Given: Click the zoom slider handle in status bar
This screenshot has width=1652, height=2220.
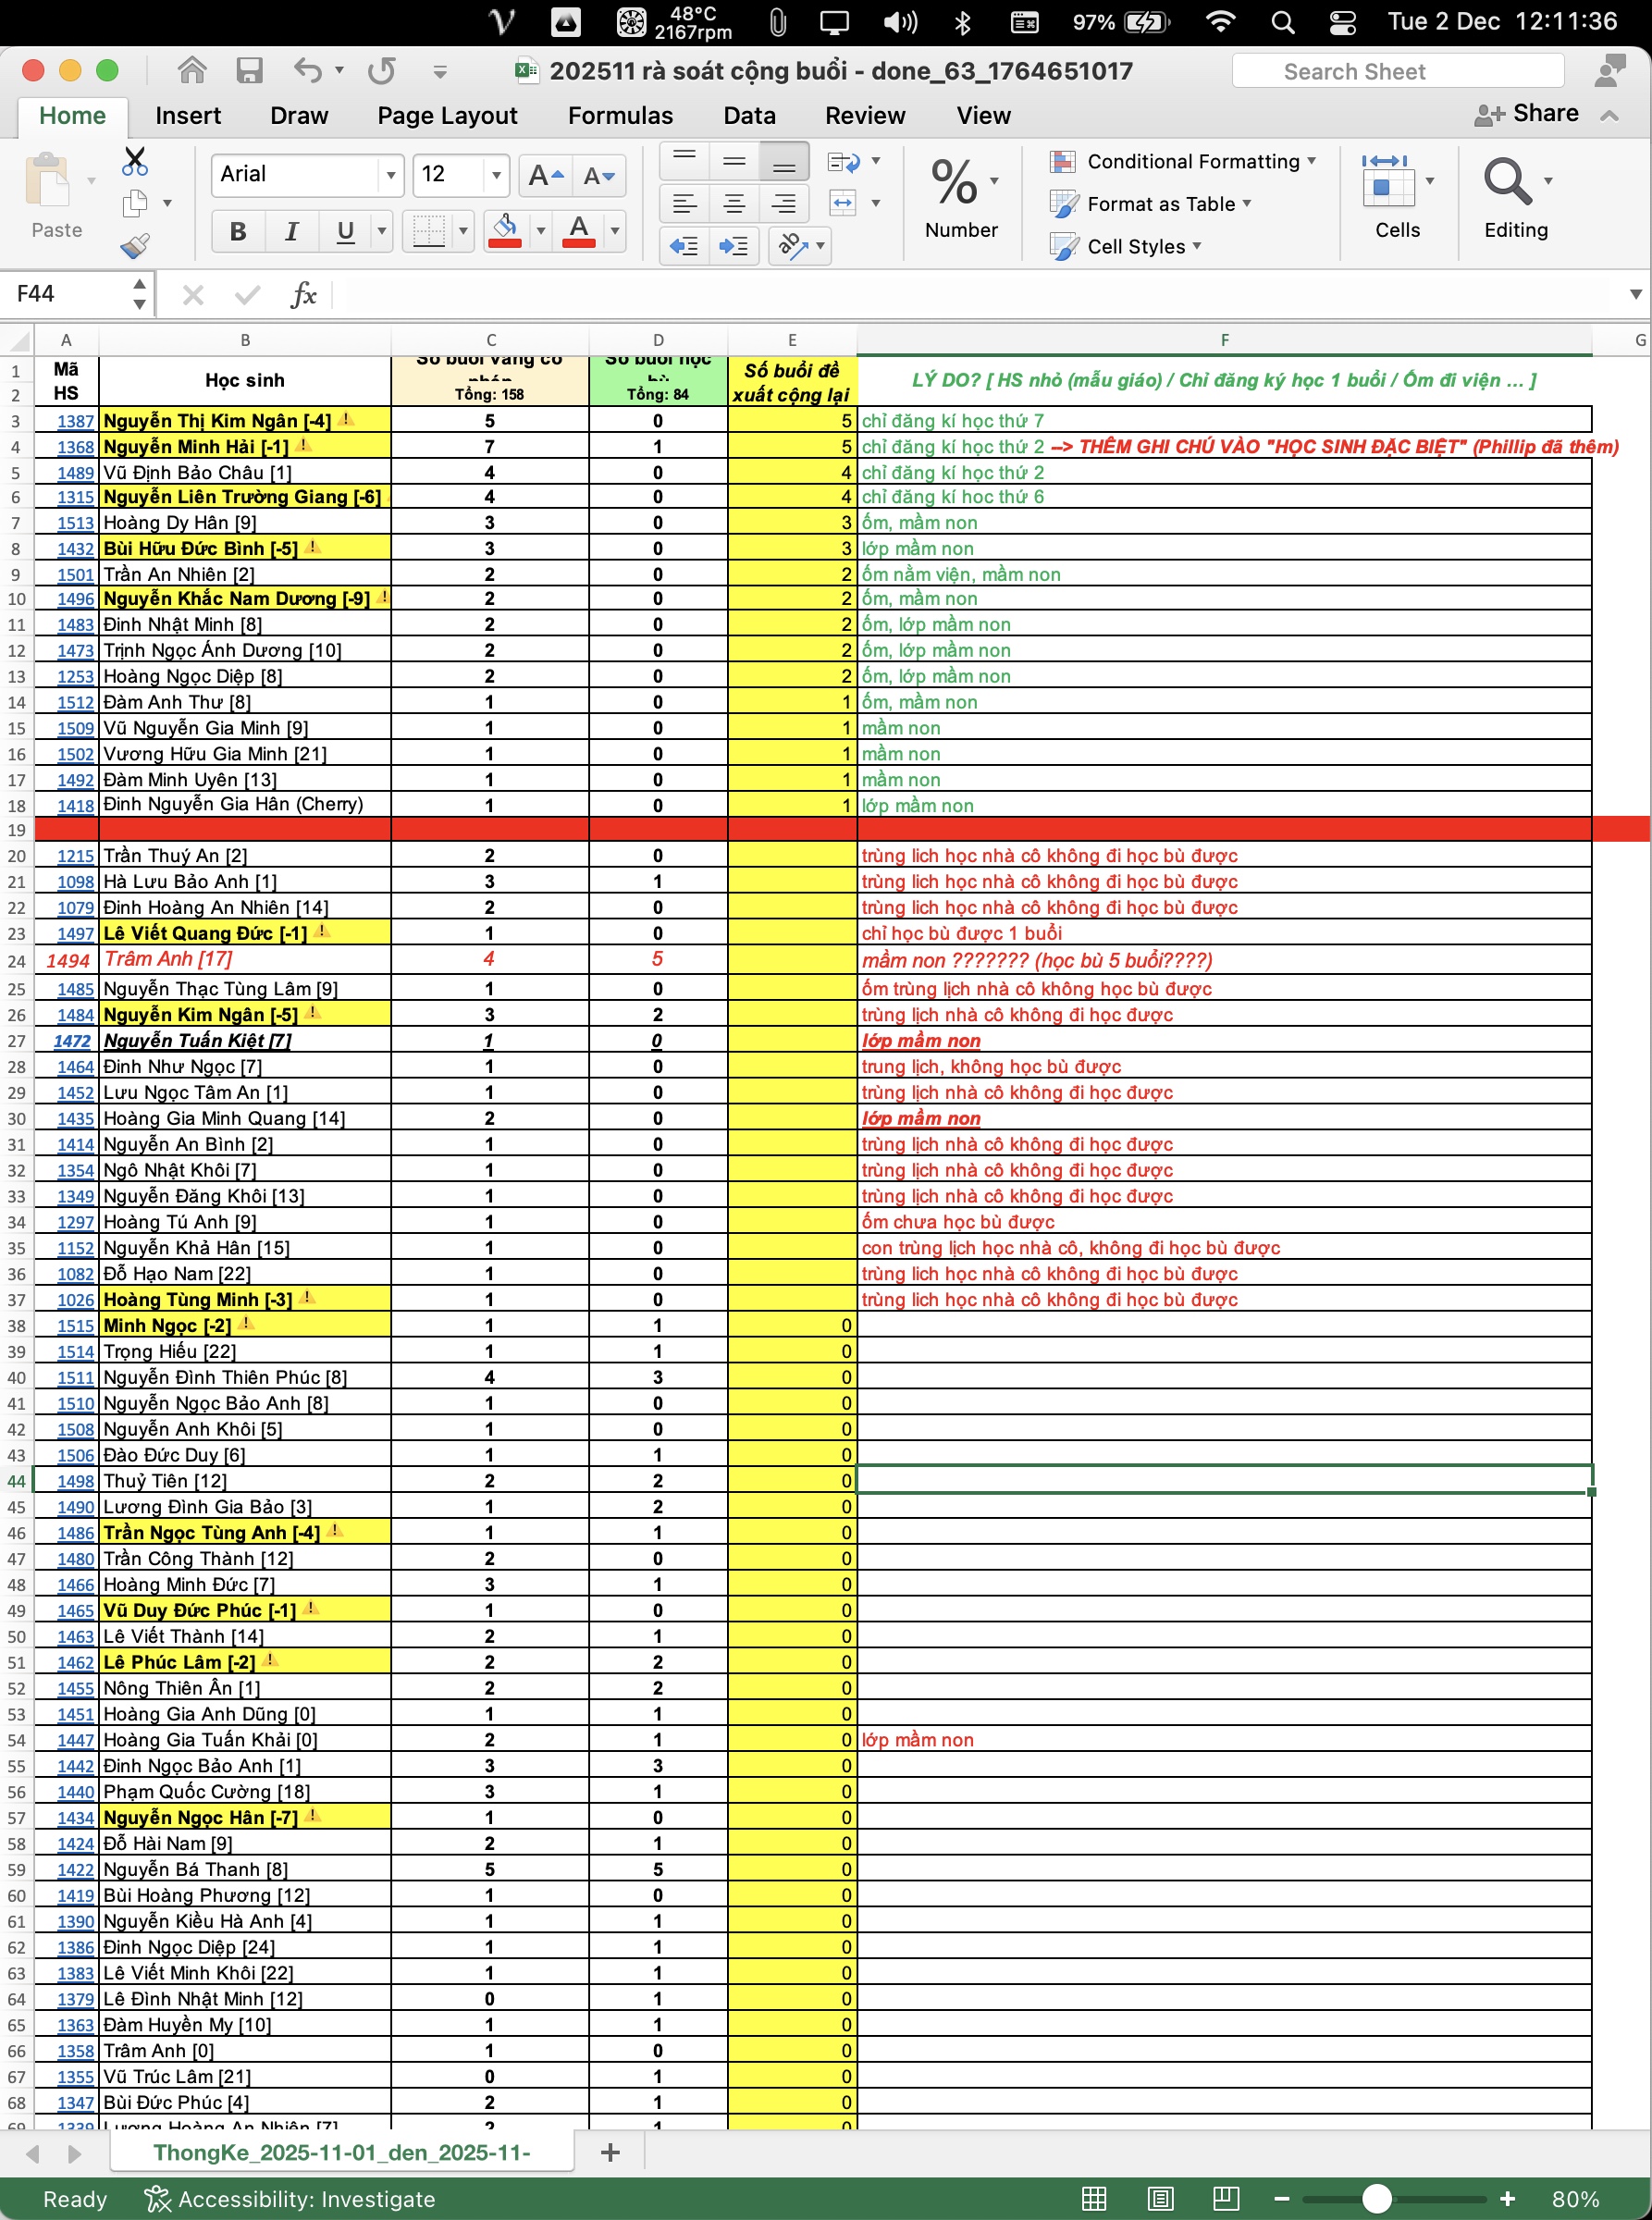Looking at the screenshot, I should pos(1377,2198).
